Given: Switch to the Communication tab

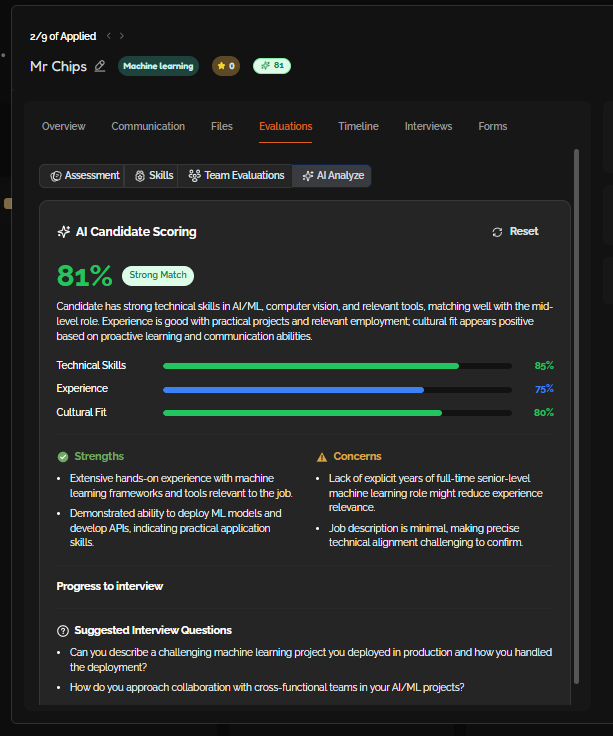Looking at the screenshot, I should point(148,126).
